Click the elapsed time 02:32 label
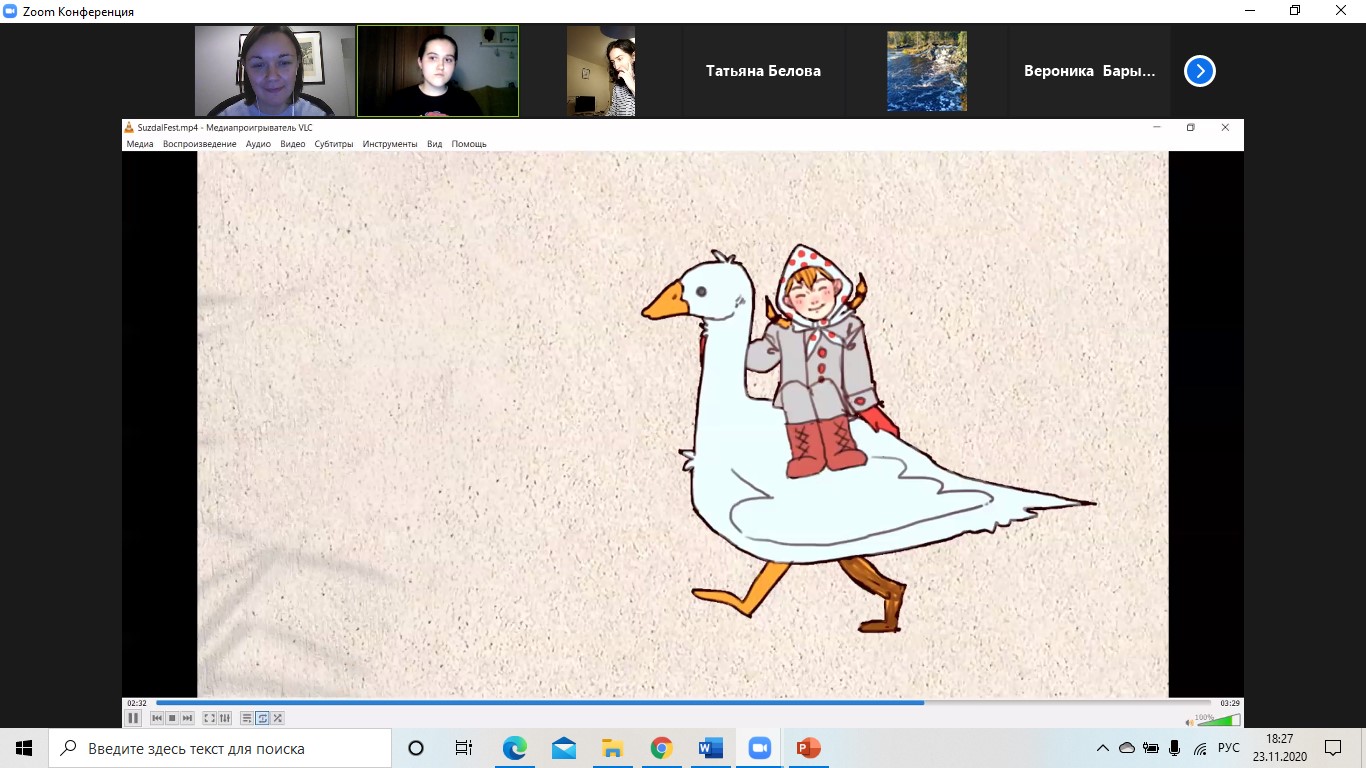This screenshot has height=768, width=1366. click(x=137, y=703)
